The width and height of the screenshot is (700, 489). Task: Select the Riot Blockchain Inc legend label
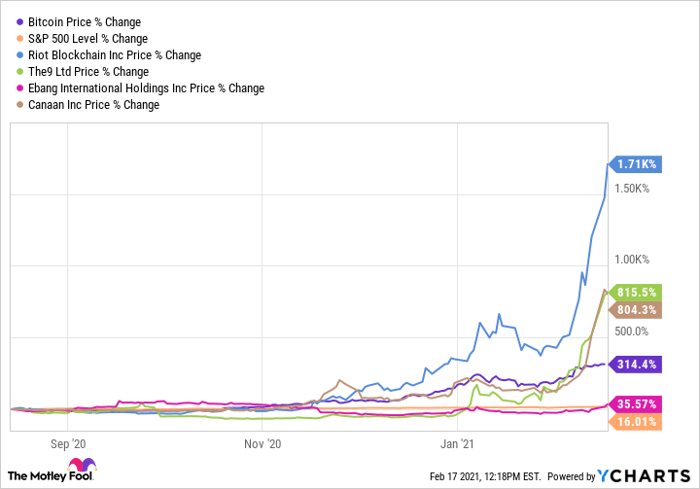click(115, 55)
